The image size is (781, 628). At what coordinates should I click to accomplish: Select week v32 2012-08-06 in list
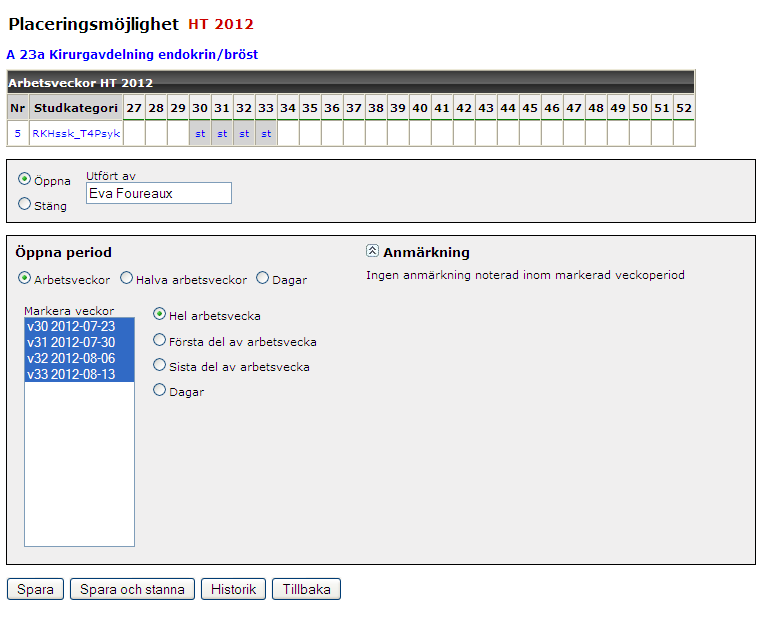pyautogui.click(x=79, y=358)
